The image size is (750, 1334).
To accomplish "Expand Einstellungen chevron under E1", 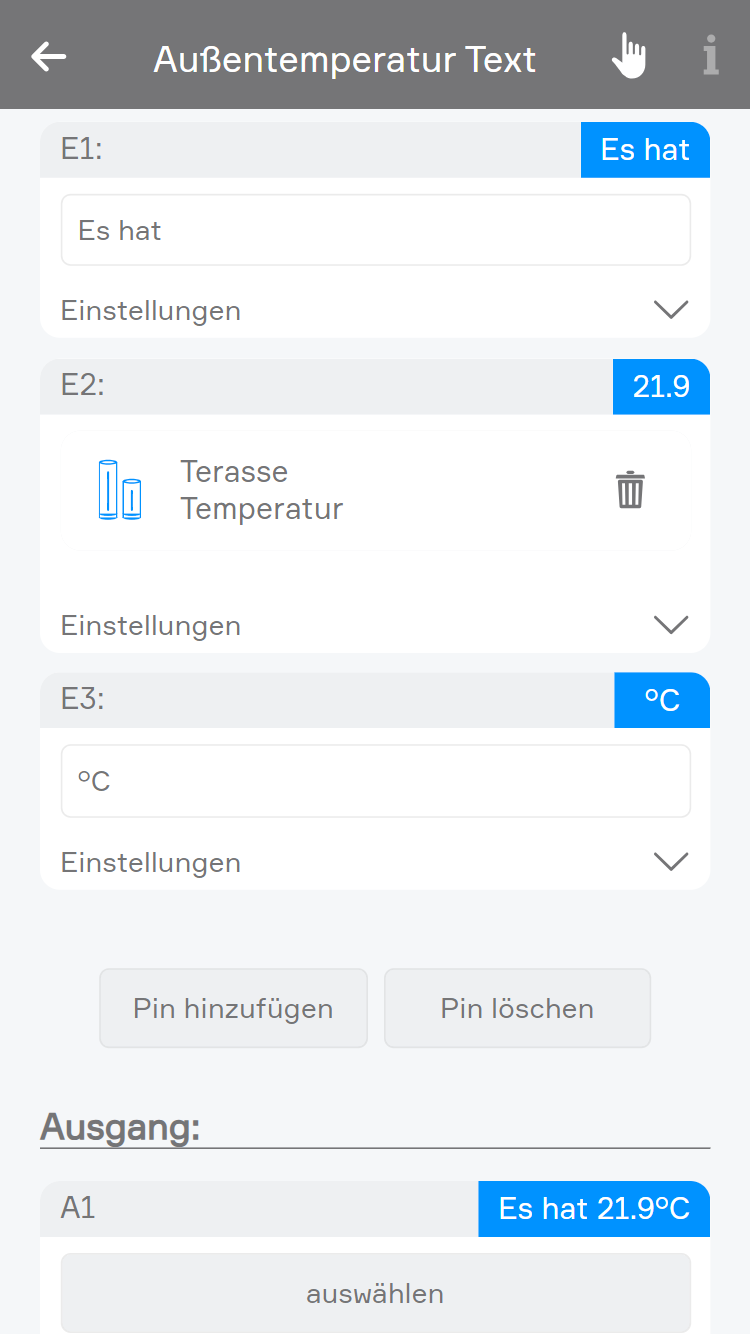I will 670,310.
